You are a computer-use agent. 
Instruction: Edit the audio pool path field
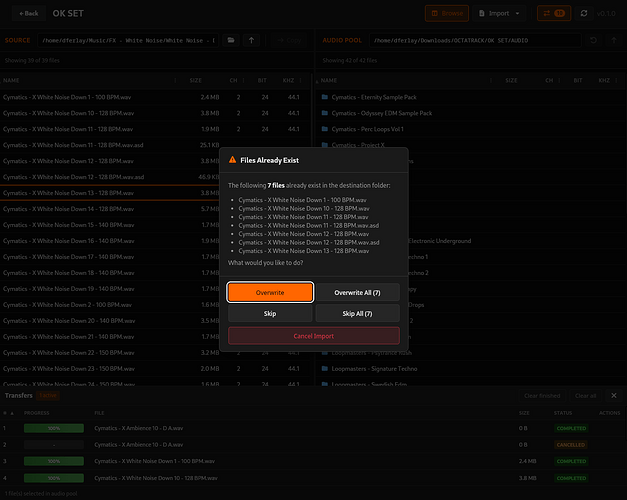pyautogui.click(x=475, y=40)
